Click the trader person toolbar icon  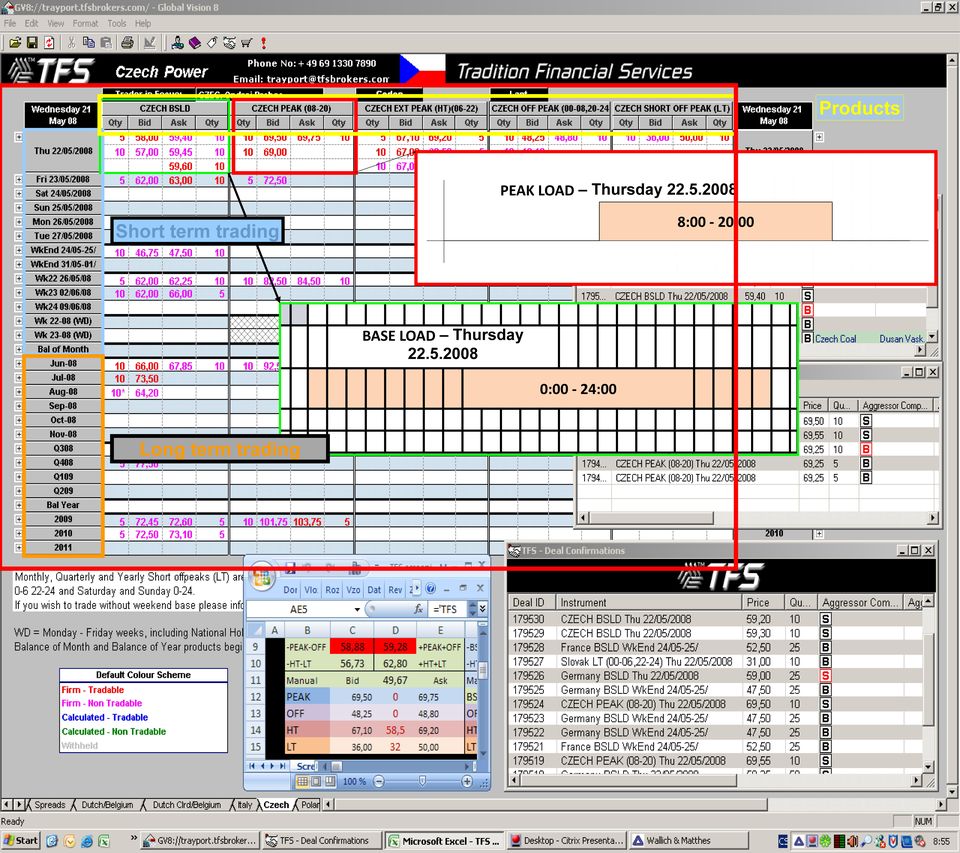pos(178,43)
